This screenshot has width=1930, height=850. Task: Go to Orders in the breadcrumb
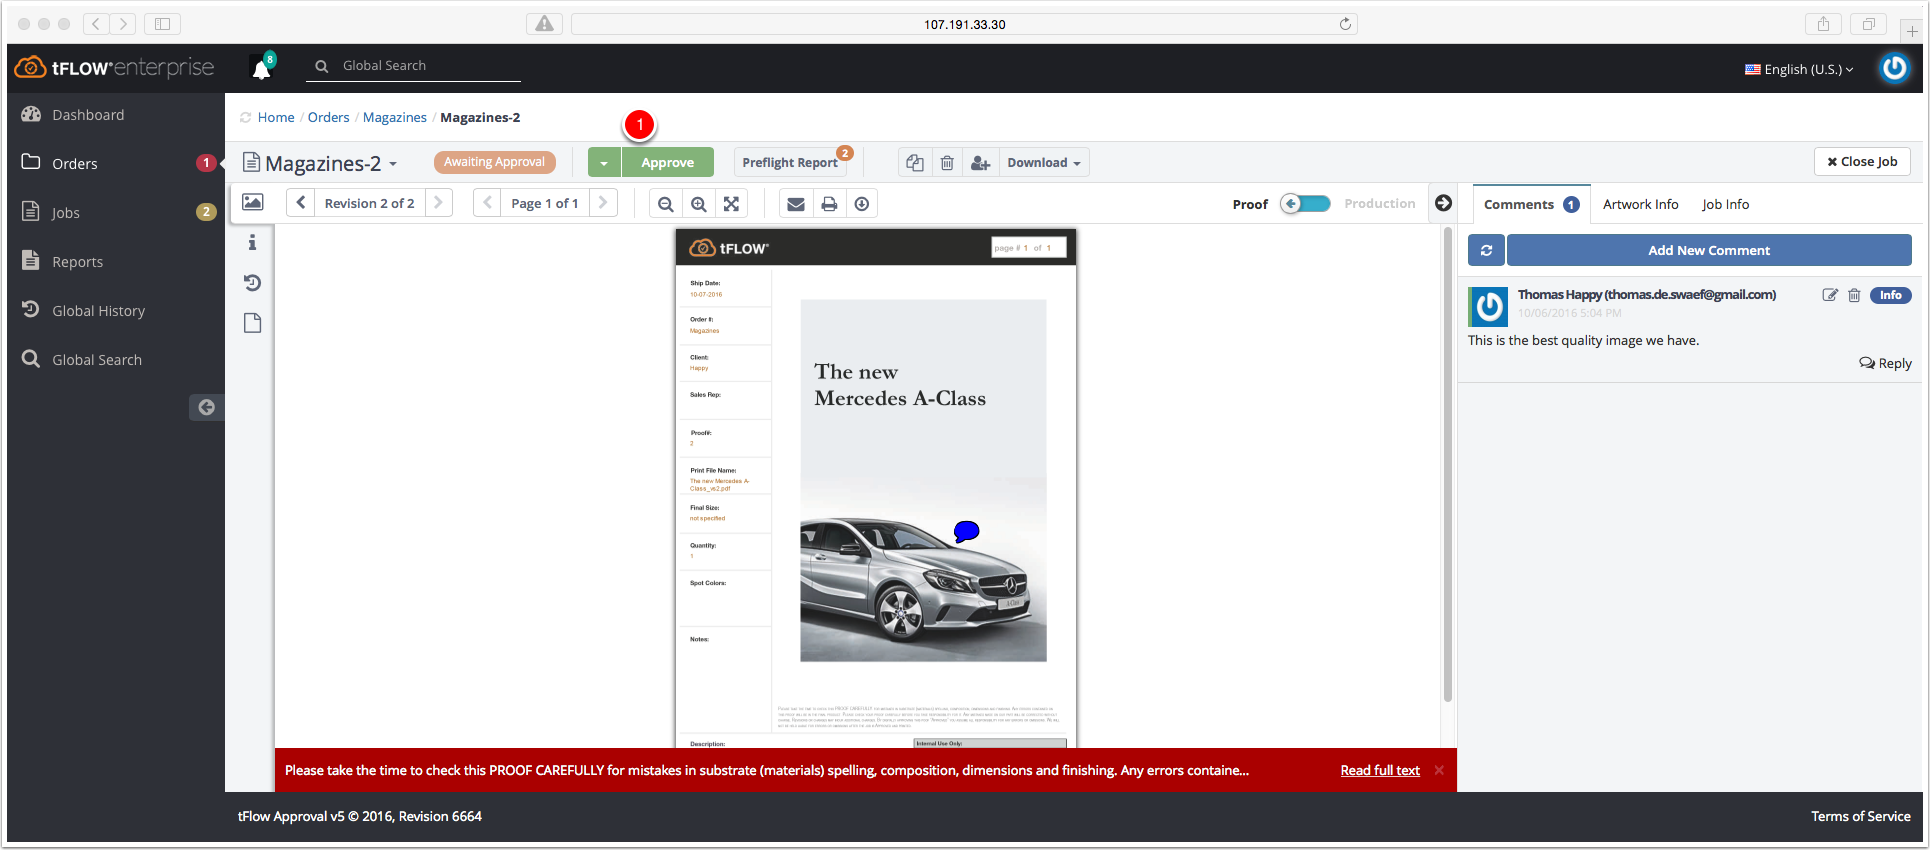tap(328, 118)
